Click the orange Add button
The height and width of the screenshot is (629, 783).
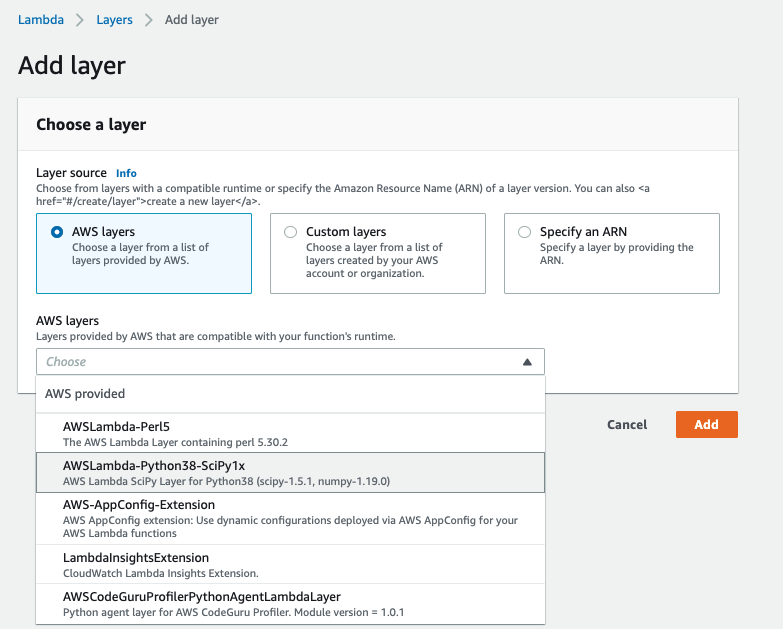tap(707, 424)
